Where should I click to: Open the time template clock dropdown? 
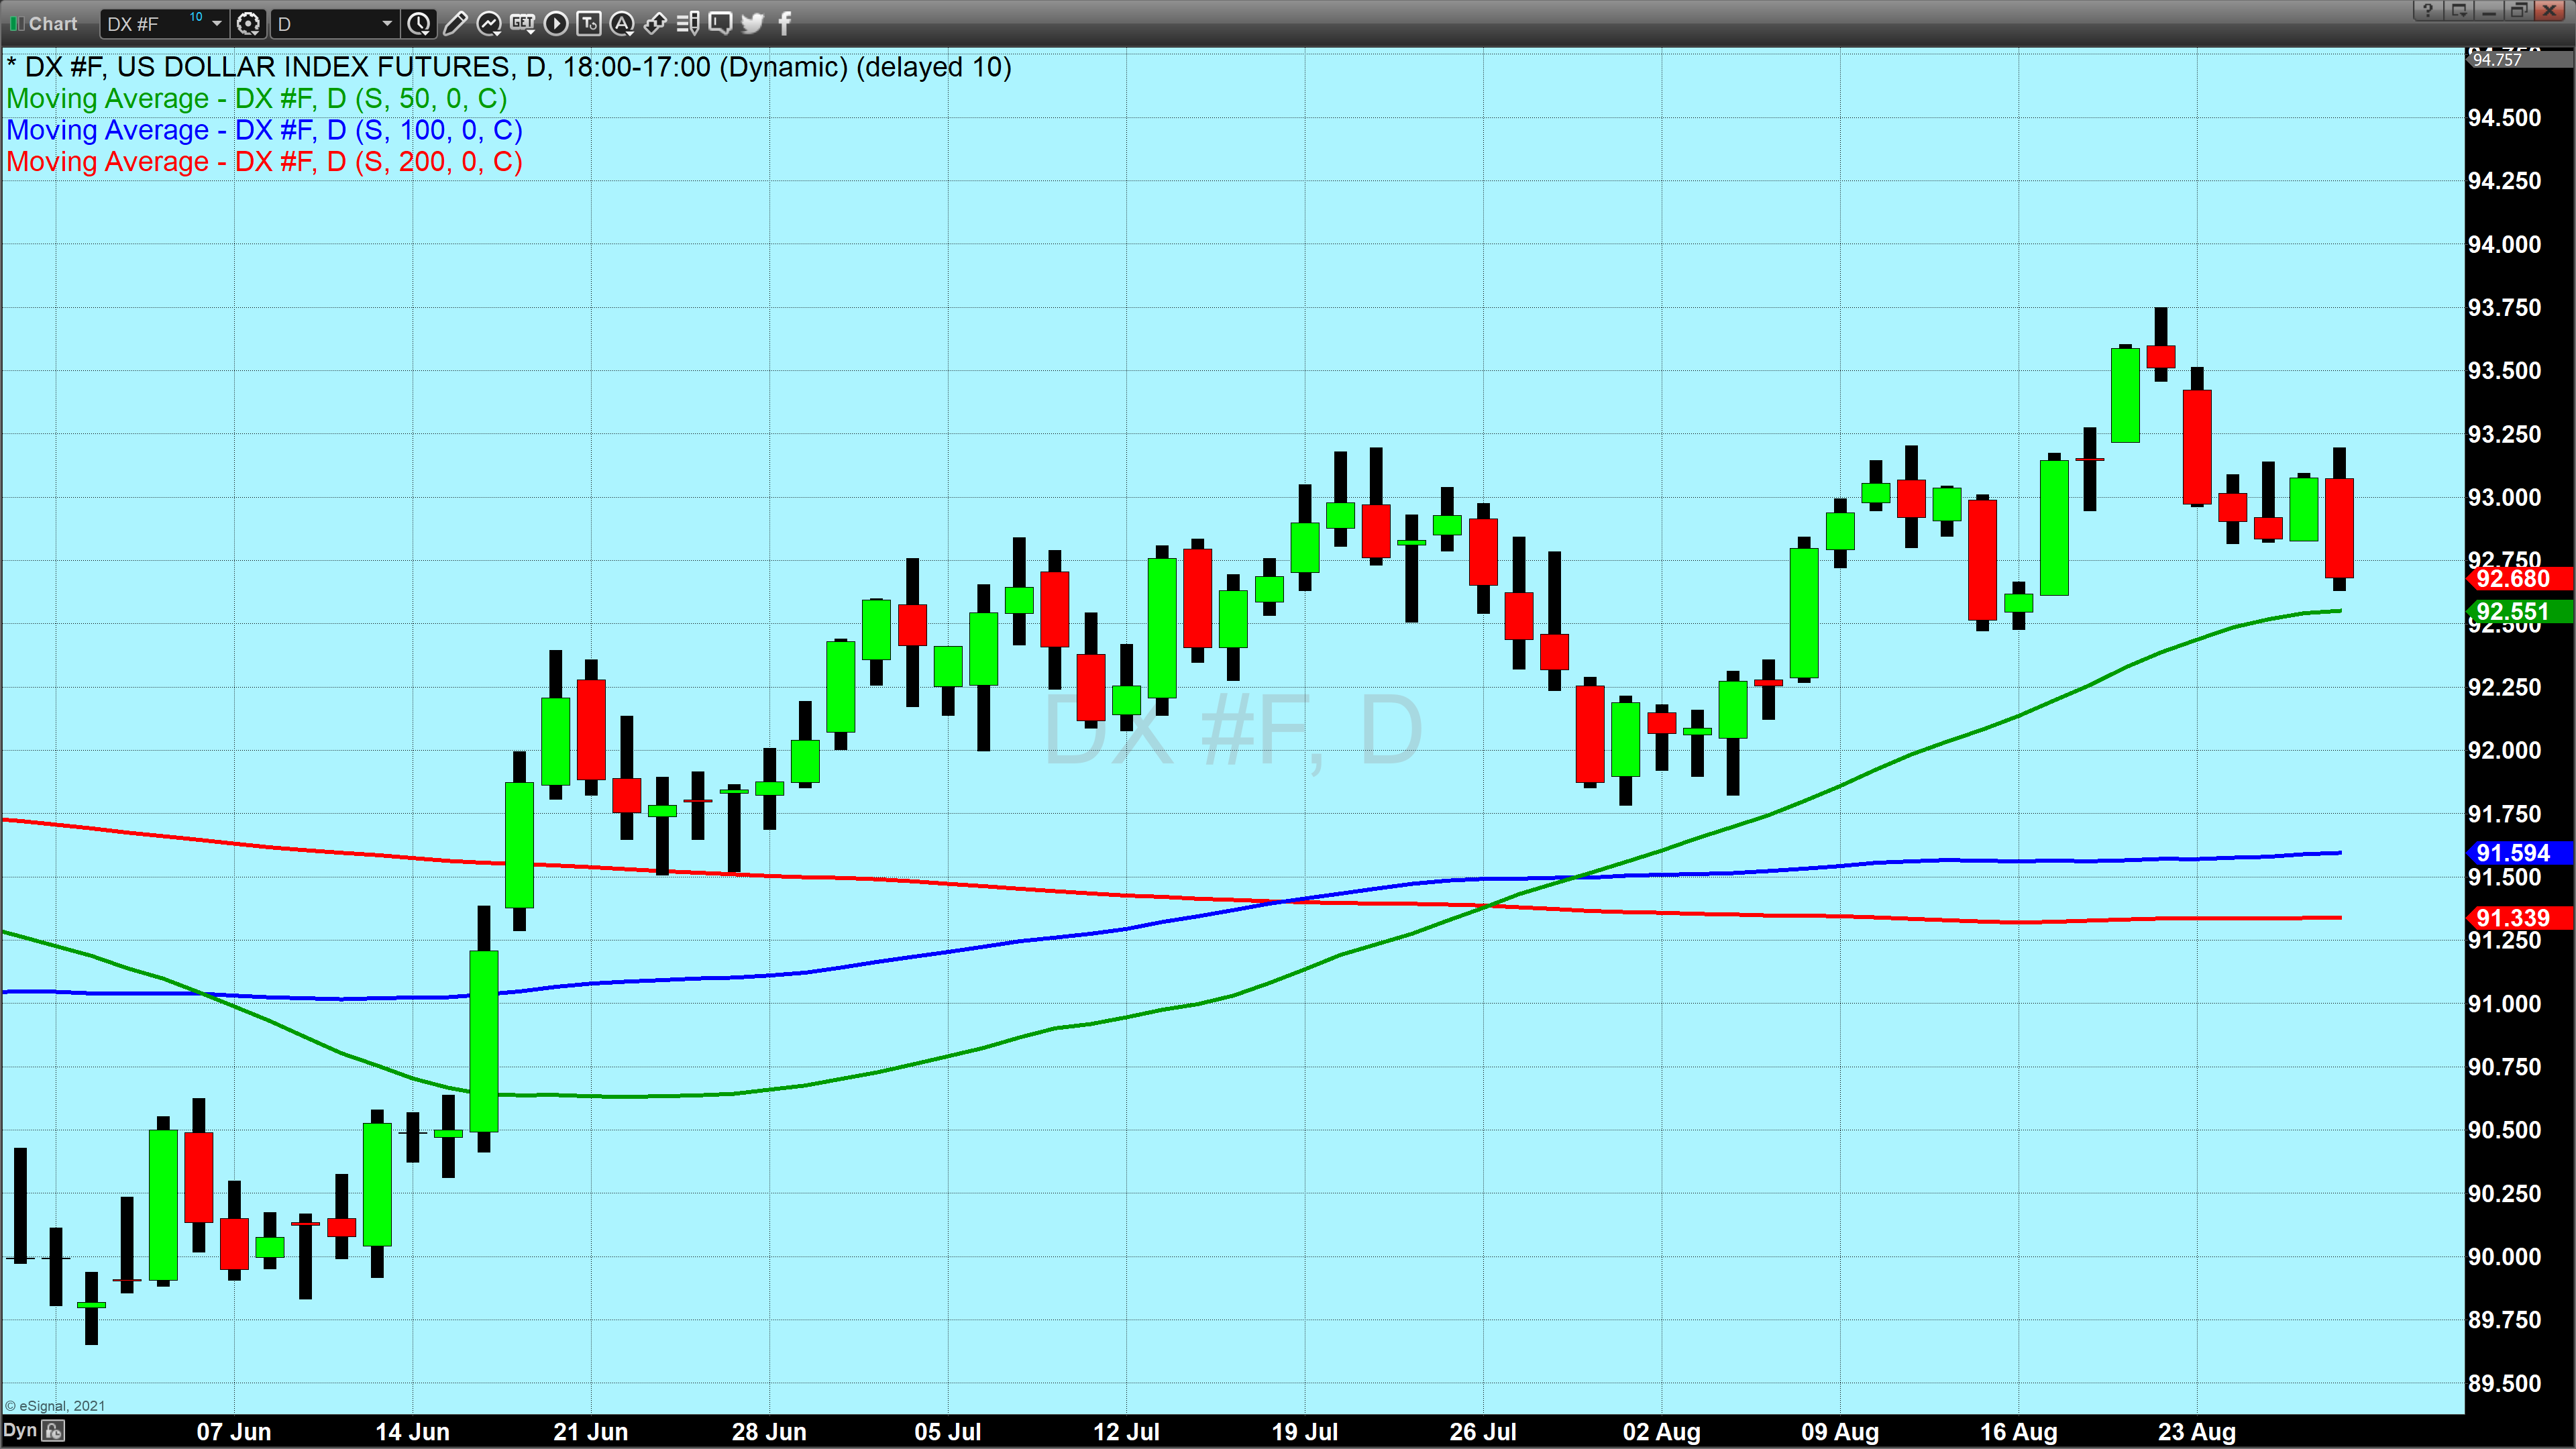tap(419, 23)
